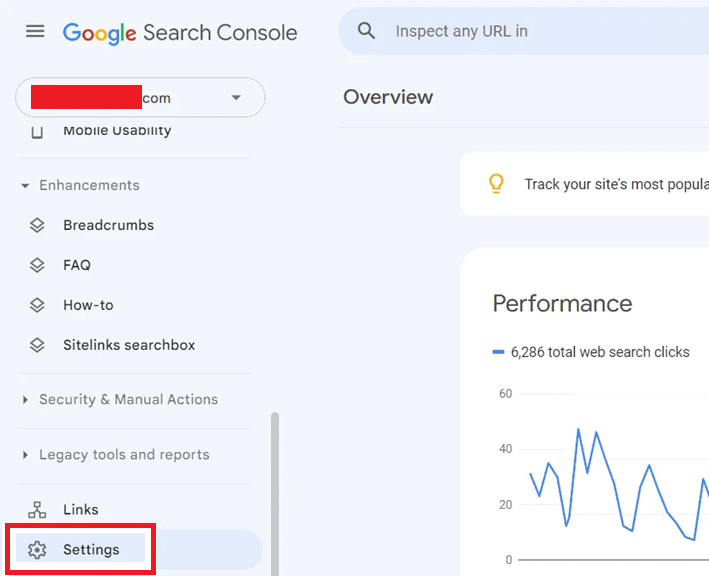Open the hamburger main menu

click(x=35, y=32)
